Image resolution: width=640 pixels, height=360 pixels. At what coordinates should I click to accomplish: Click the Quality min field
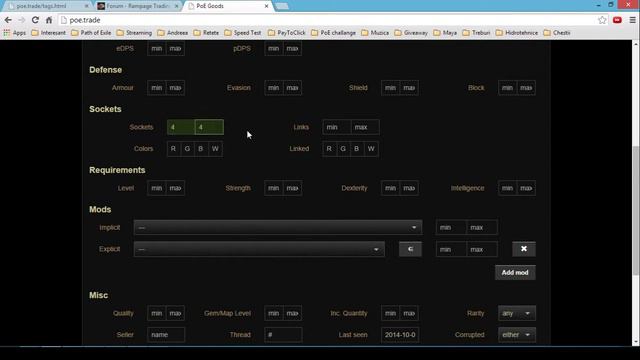click(x=157, y=313)
